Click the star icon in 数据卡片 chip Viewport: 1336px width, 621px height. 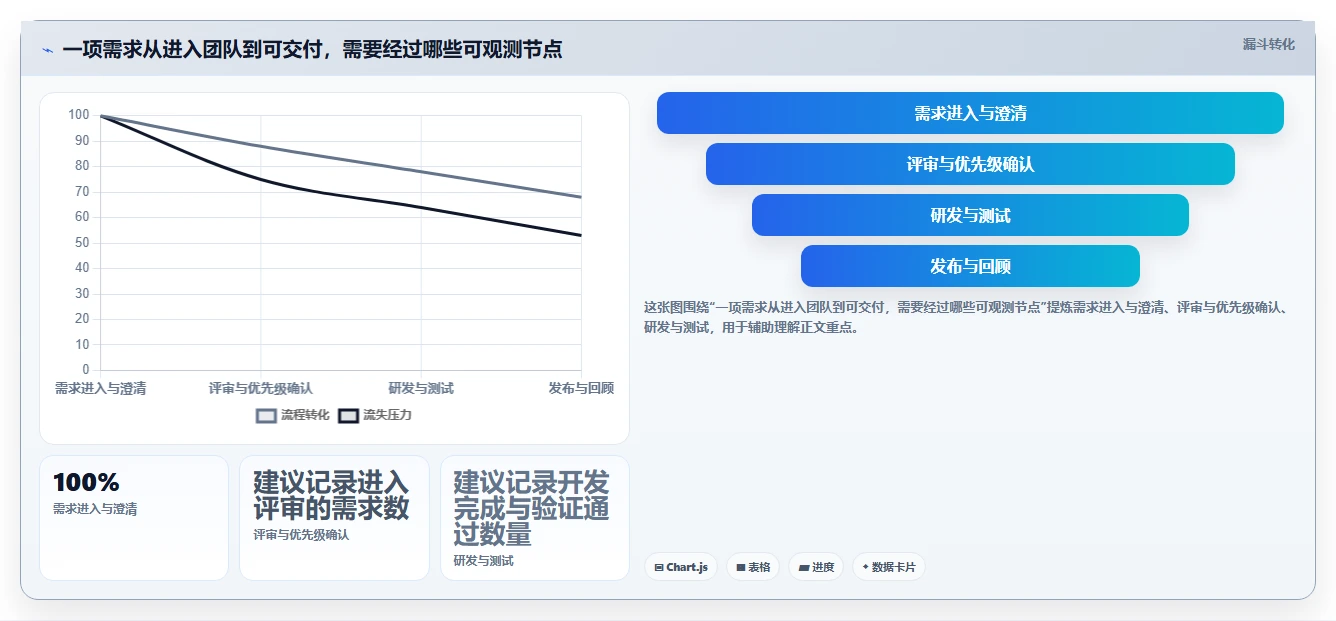[865, 567]
